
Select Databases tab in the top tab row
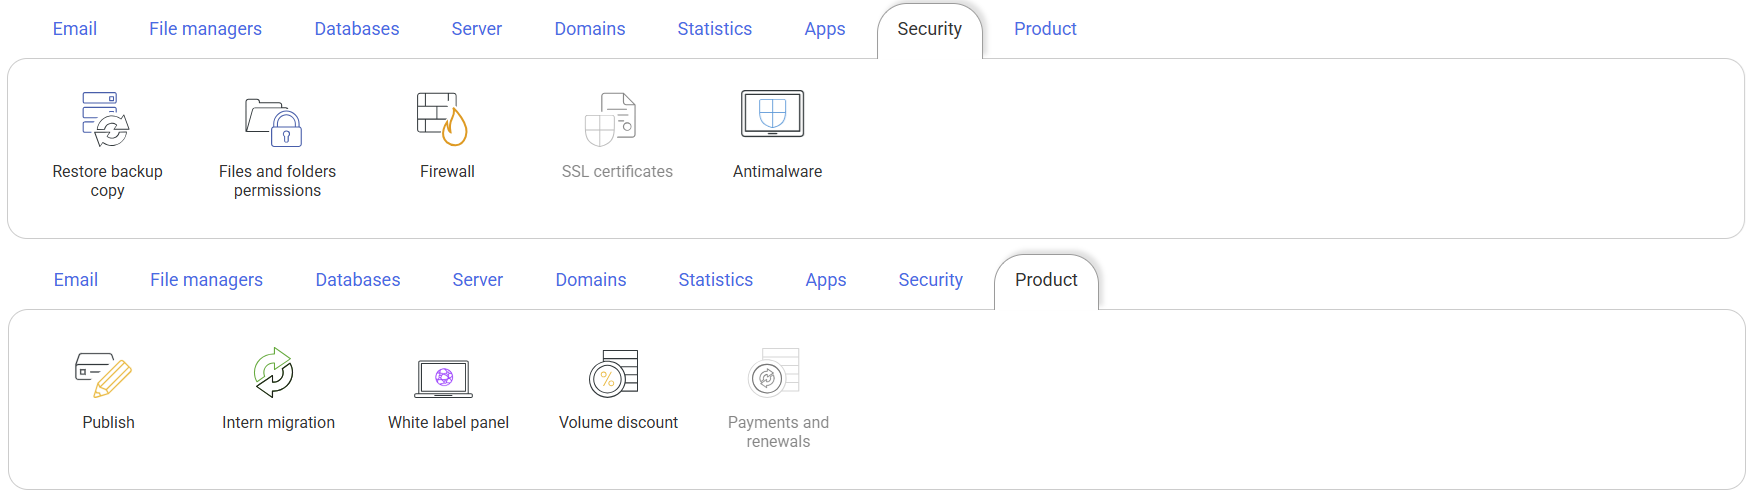[x=357, y=29]
